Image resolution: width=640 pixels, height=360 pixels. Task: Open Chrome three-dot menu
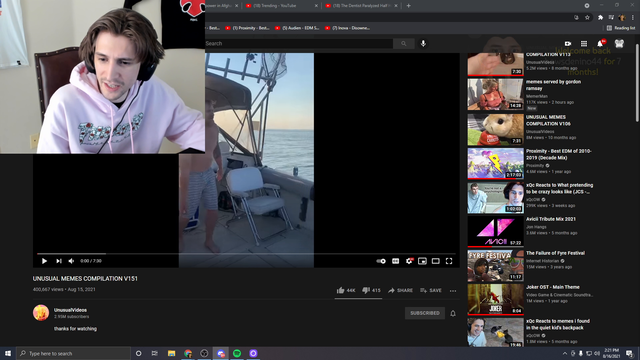pyautogui.click(x=633, y=18)
